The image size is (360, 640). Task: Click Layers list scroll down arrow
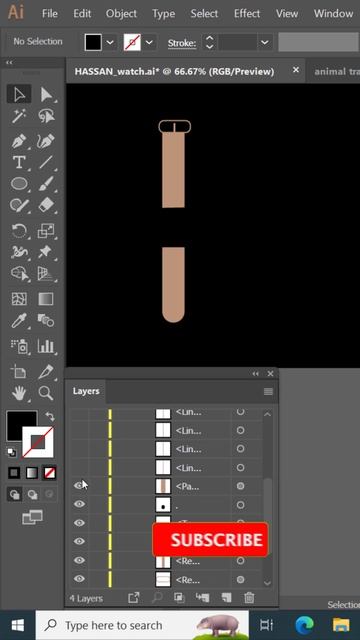[x=267, y=583]
